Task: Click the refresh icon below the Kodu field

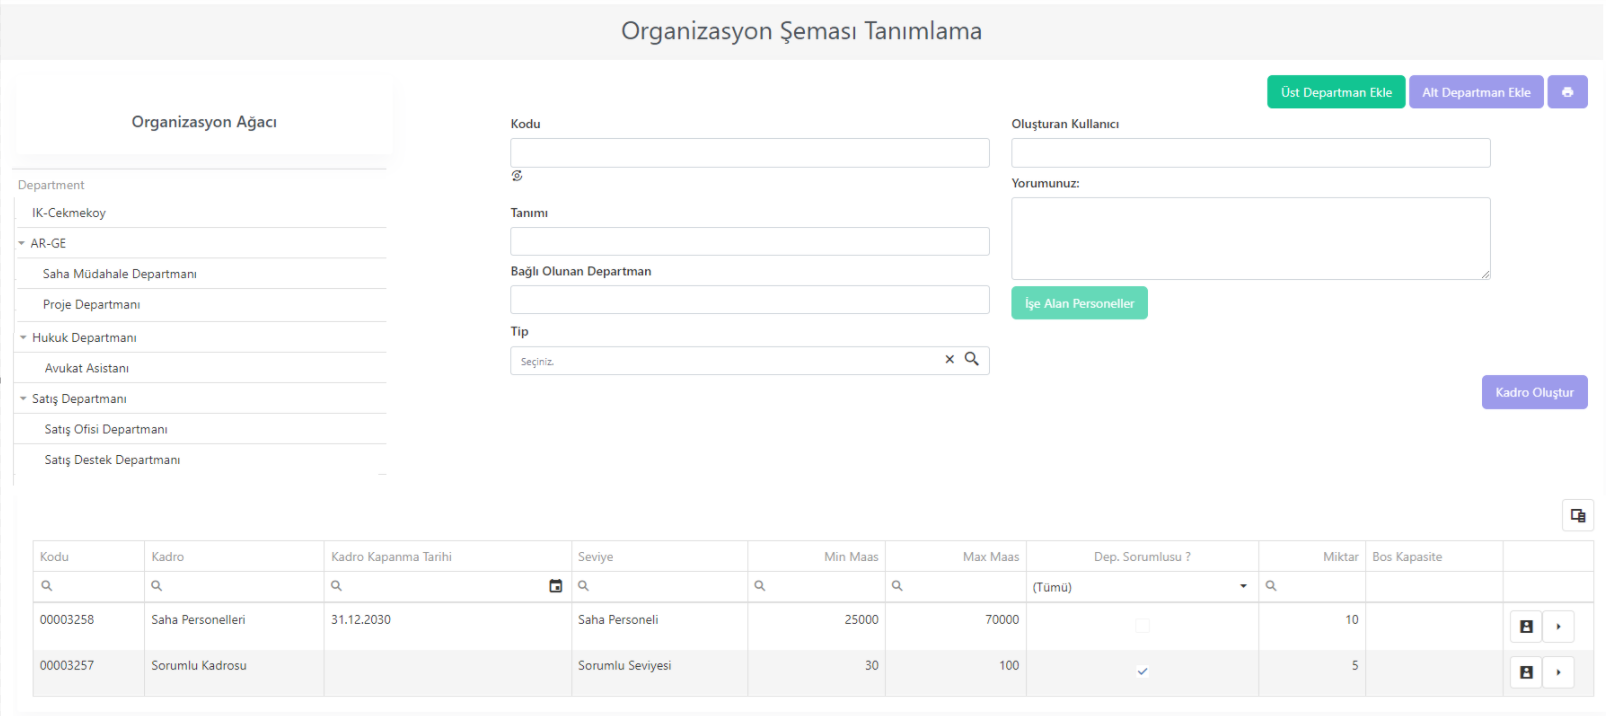Action: click(517, 176)
